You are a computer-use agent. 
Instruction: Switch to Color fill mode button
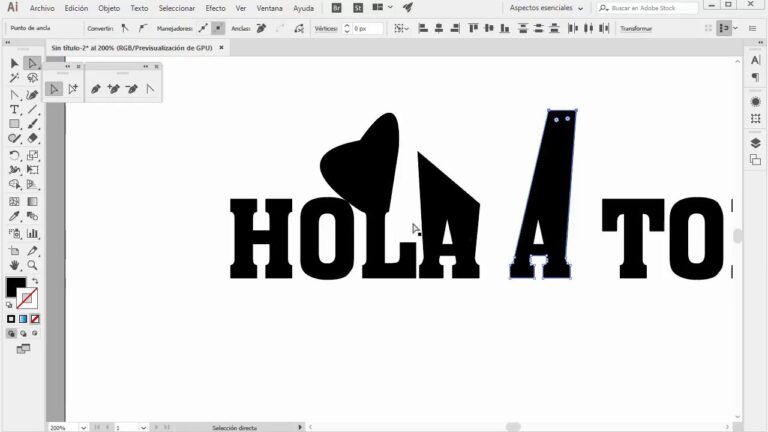click(11, 319)
